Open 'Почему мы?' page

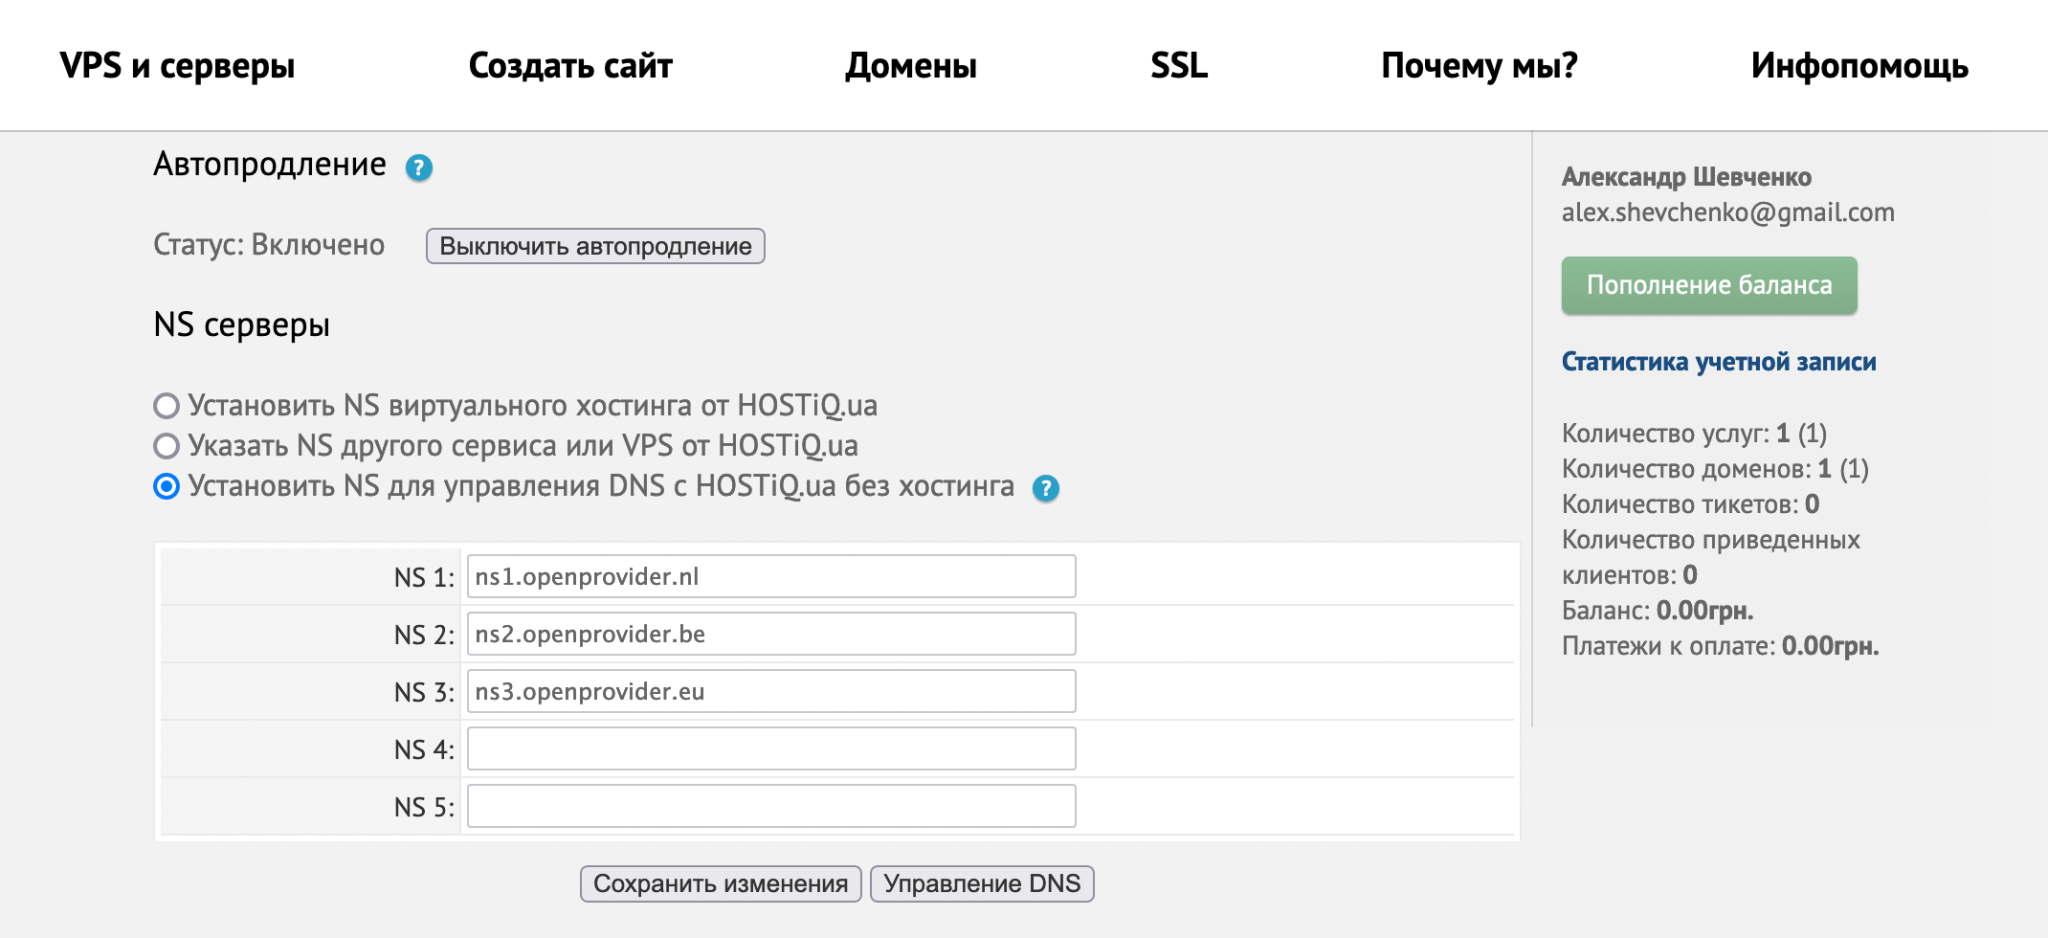[x=1477, y=66]
